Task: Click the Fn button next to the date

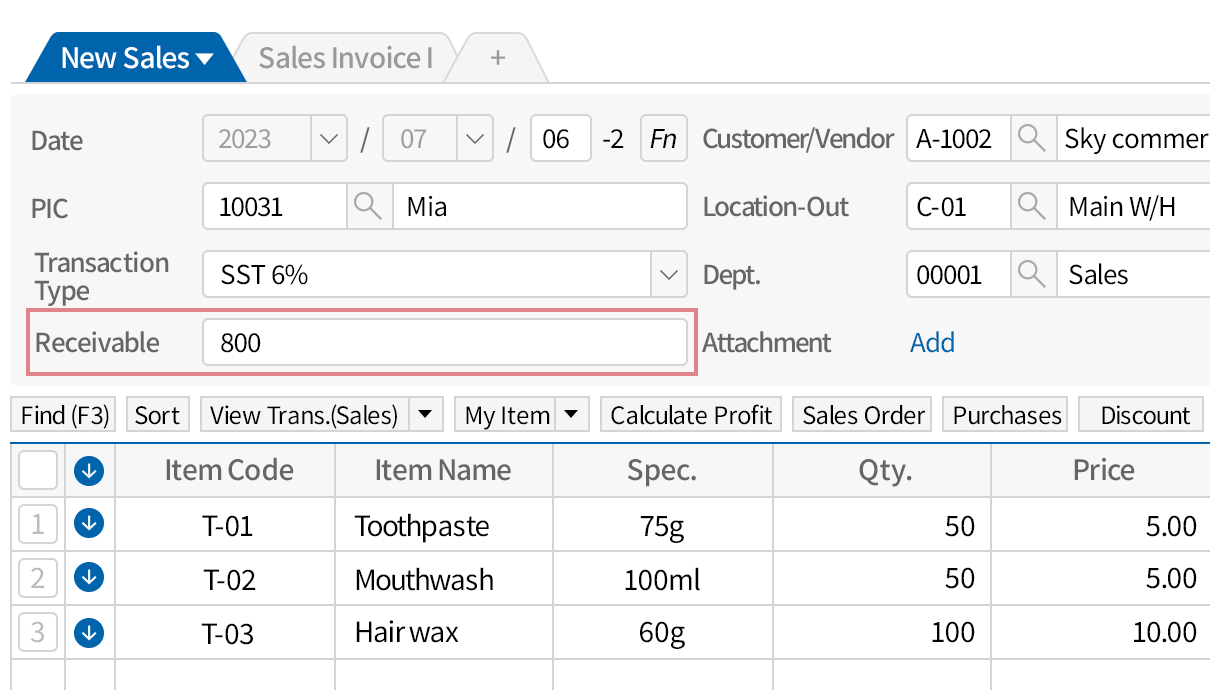Action: (663, 139)
